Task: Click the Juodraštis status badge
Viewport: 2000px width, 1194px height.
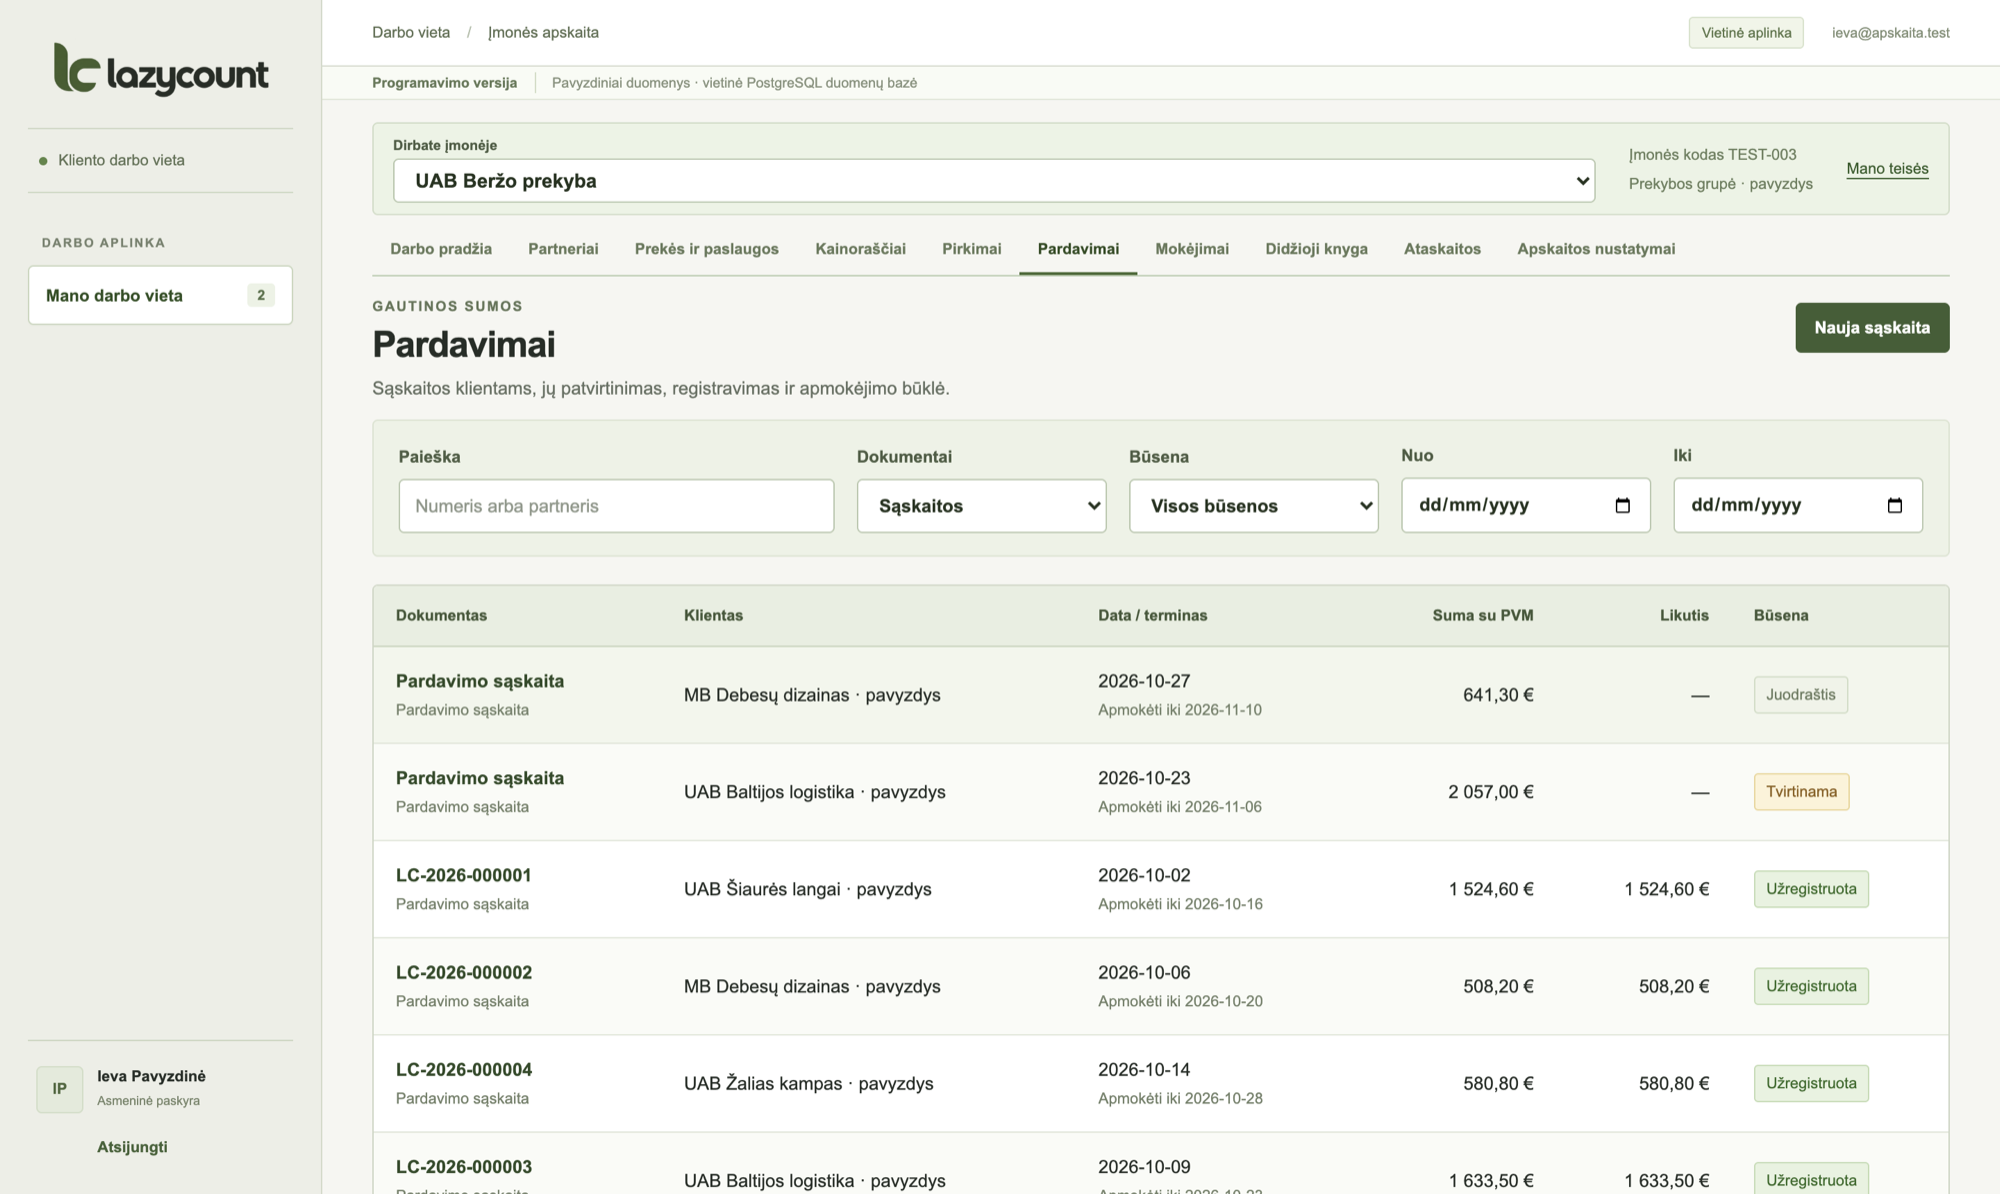Action: point(1800,695)
